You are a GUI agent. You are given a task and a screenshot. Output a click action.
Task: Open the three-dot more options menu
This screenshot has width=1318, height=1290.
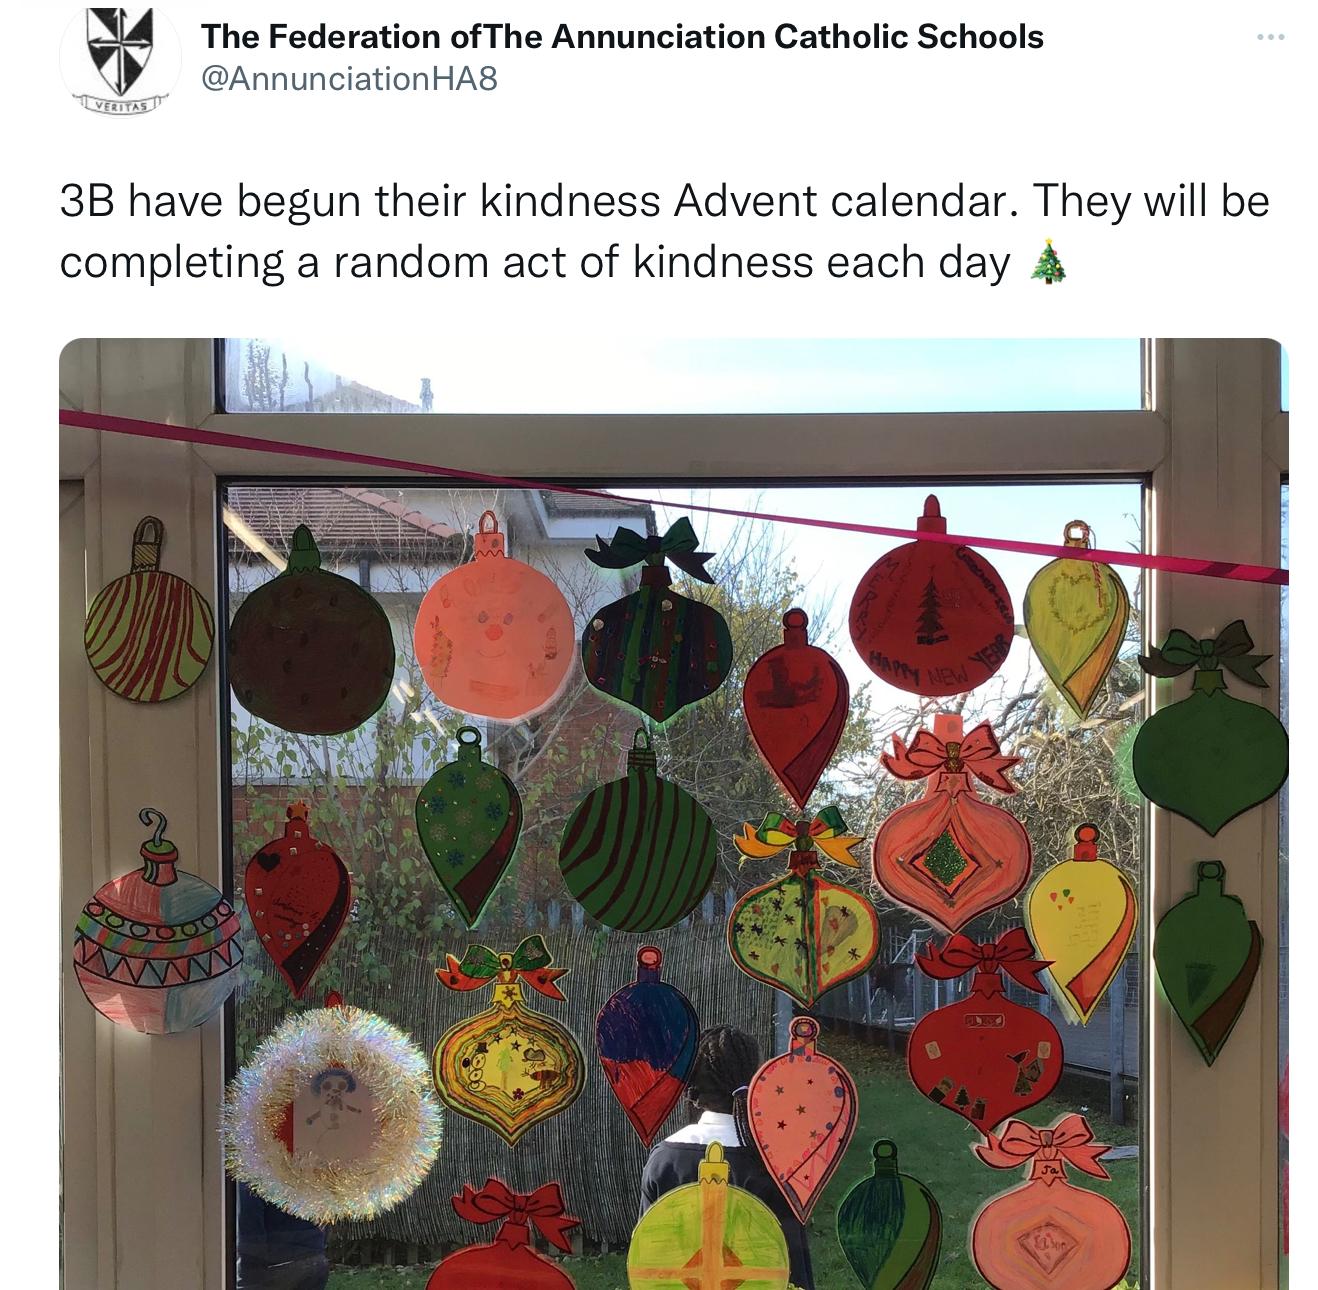[x=1270, y=37]
